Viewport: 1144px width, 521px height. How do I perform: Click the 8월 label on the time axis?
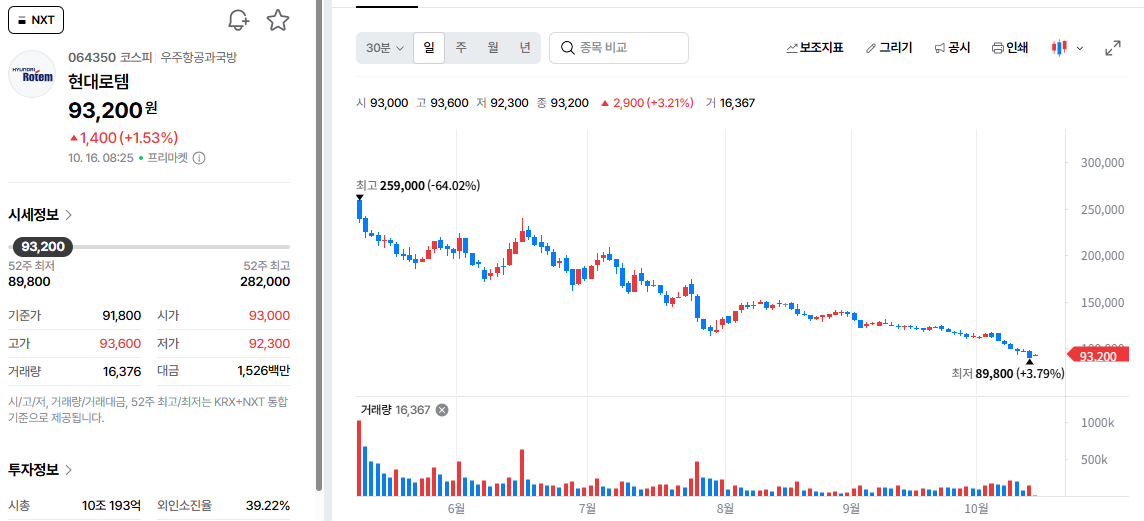coord(725,508)
